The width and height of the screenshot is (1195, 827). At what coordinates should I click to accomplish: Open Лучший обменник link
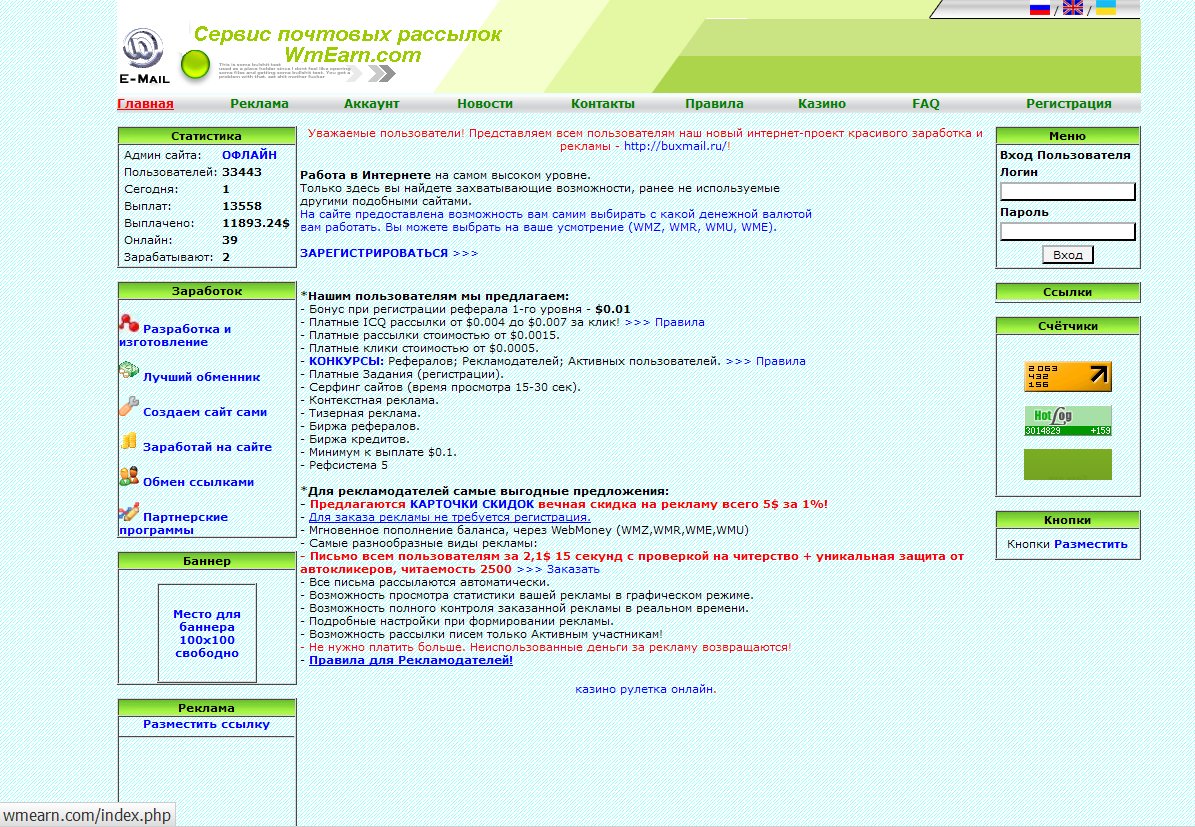[201, 377]
